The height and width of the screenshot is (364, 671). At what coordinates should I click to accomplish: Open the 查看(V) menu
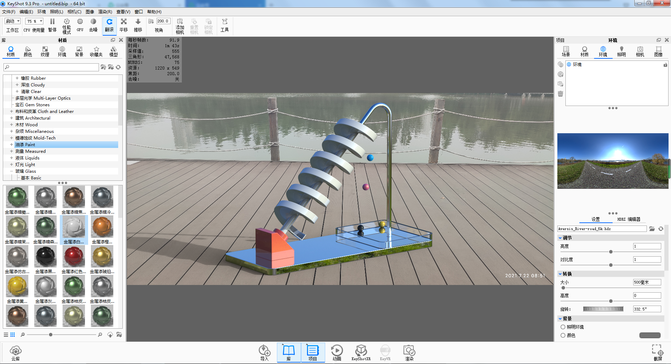click(124, 12)
